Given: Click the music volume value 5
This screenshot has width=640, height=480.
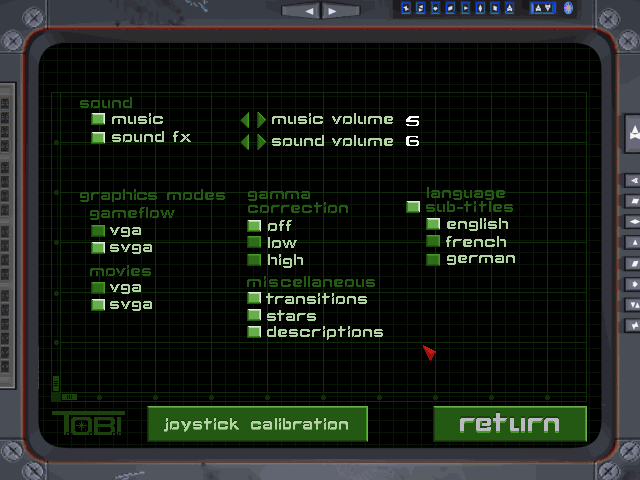Looking at the screenshot, I should [x=412, y=121].
